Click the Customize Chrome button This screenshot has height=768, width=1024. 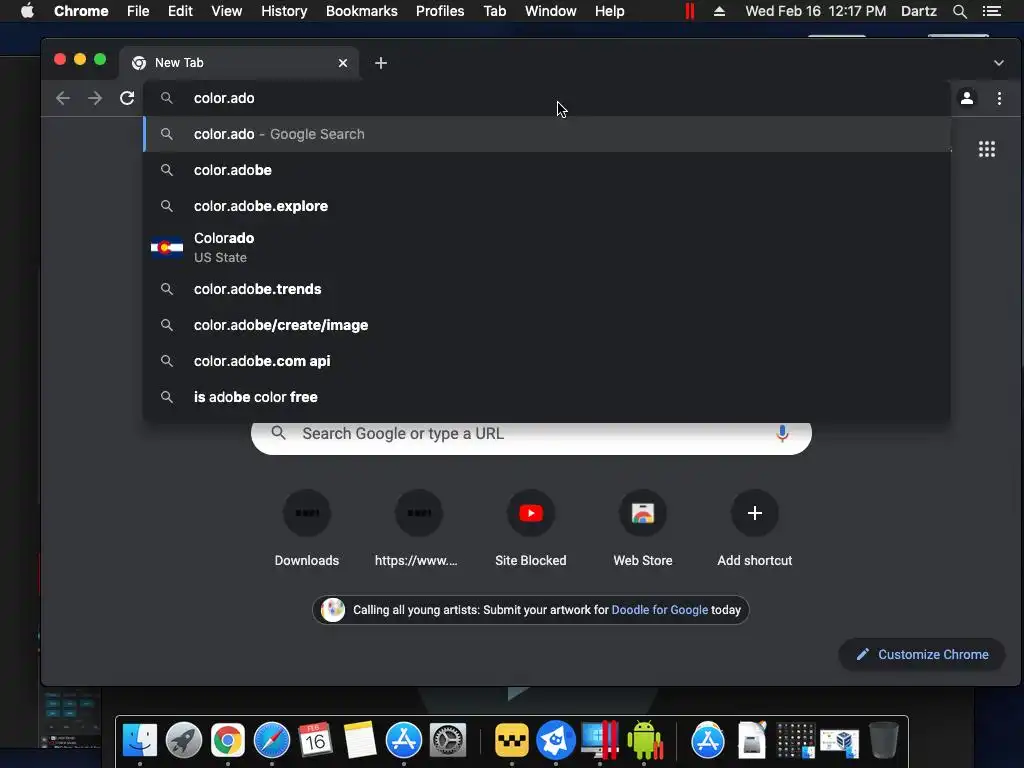tap(921, 654)
